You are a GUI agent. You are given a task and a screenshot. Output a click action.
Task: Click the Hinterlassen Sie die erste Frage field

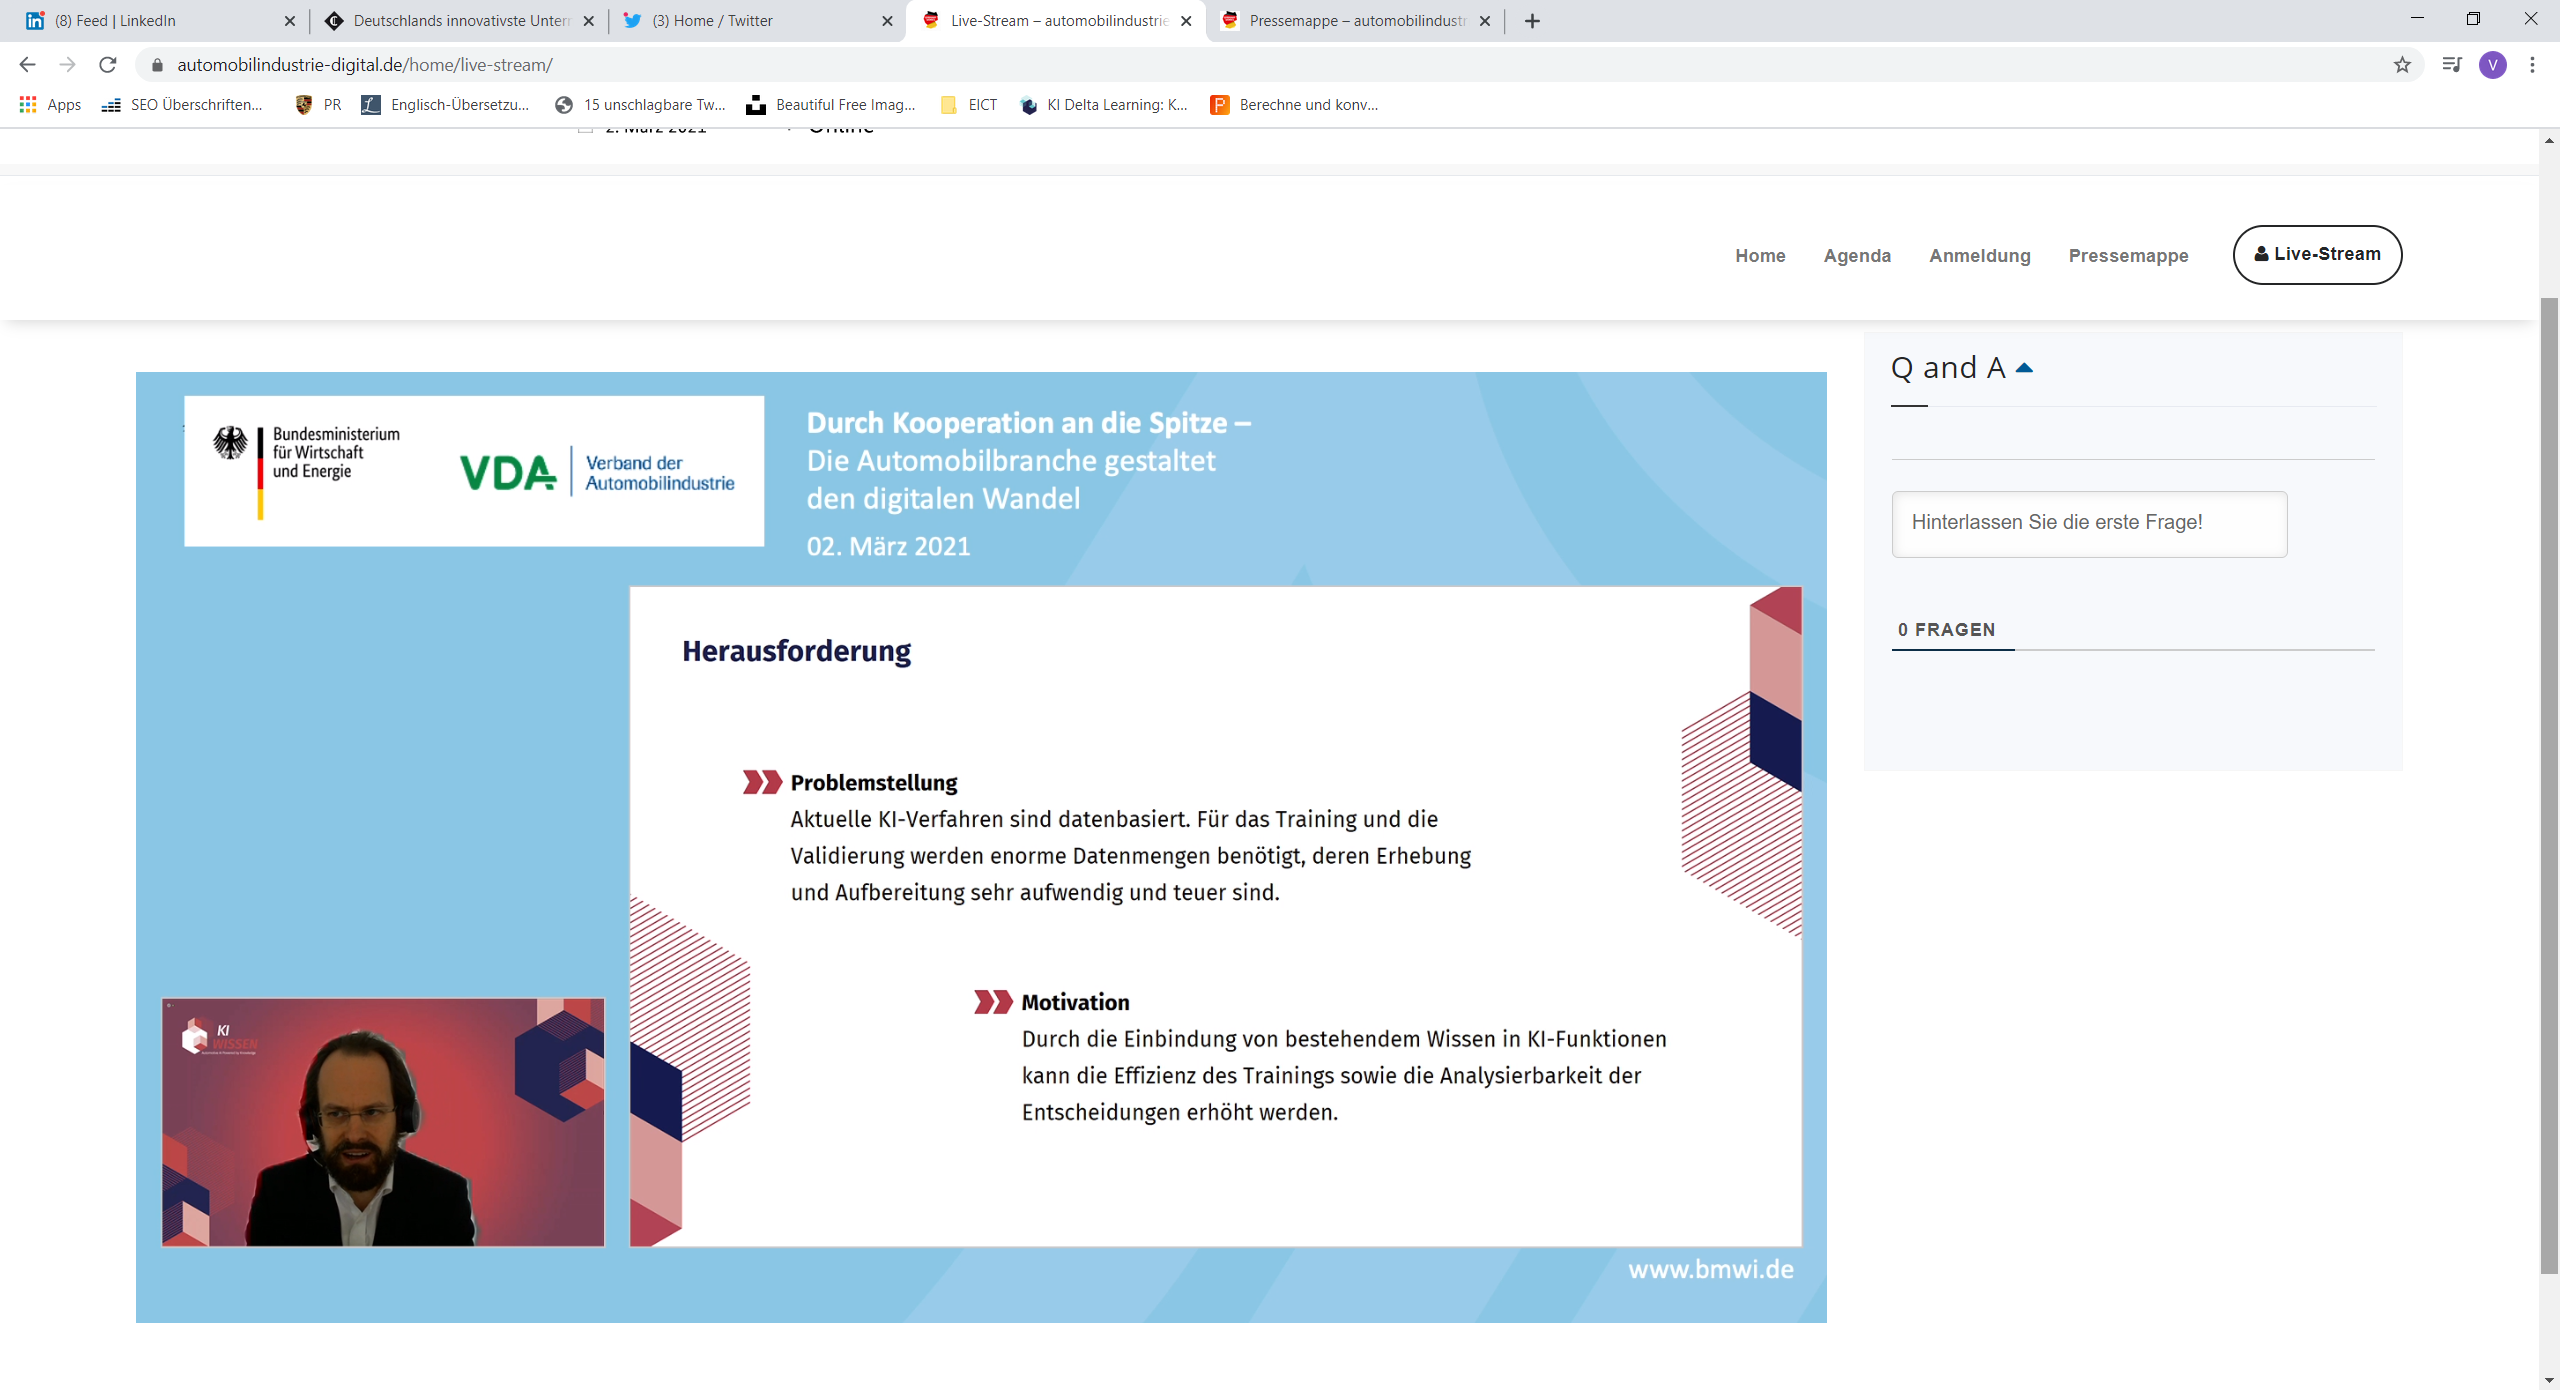pos(2089,524)
